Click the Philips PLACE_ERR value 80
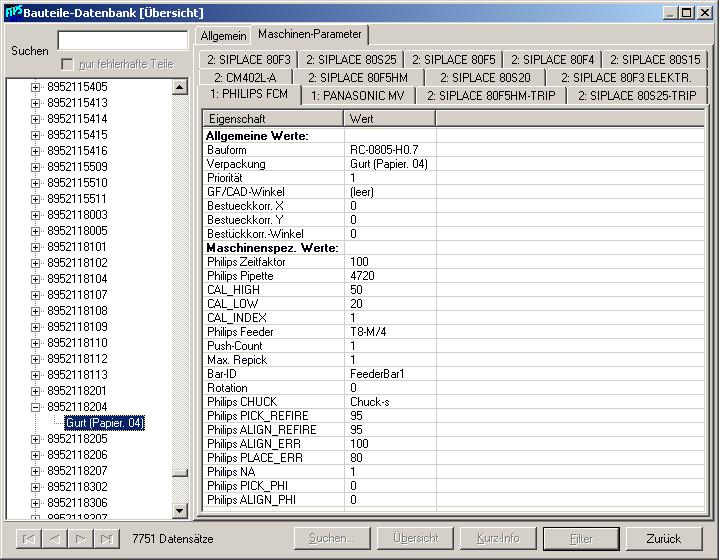719x560 pixels. [356, 458]
